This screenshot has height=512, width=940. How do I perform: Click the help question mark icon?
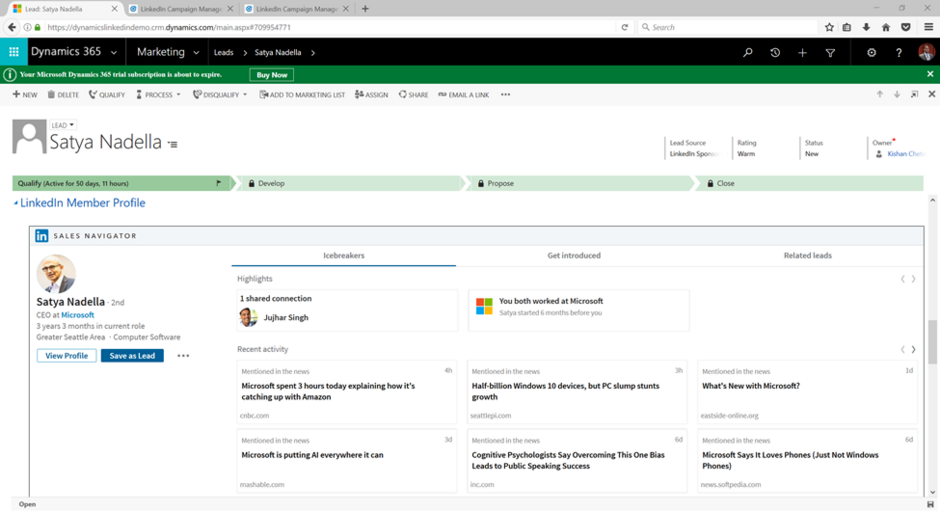tap(899, 53)
